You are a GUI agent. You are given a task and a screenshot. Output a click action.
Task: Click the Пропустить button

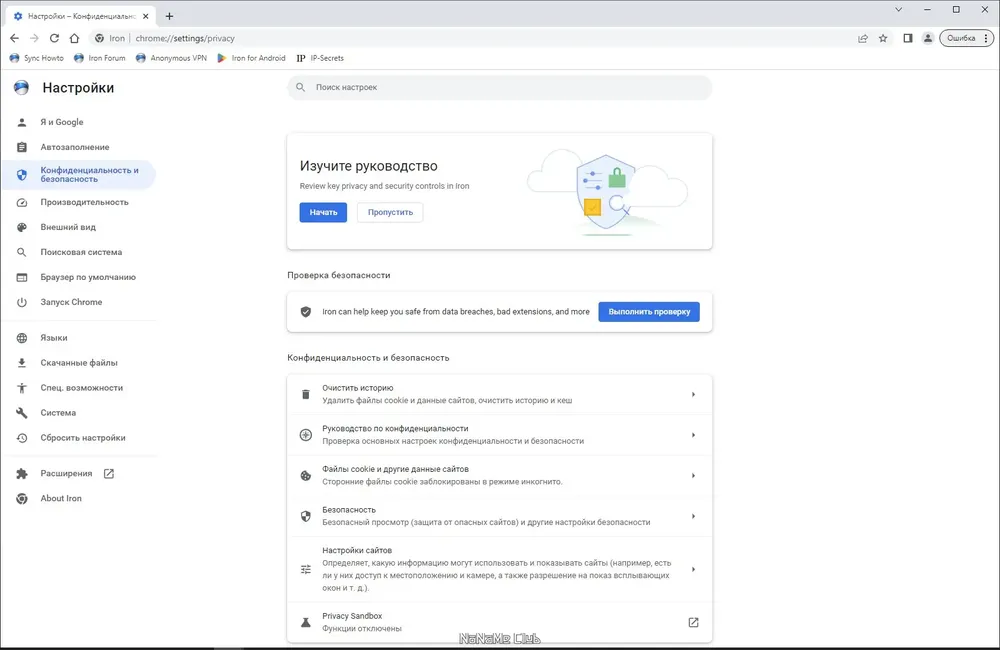point(390,212)
